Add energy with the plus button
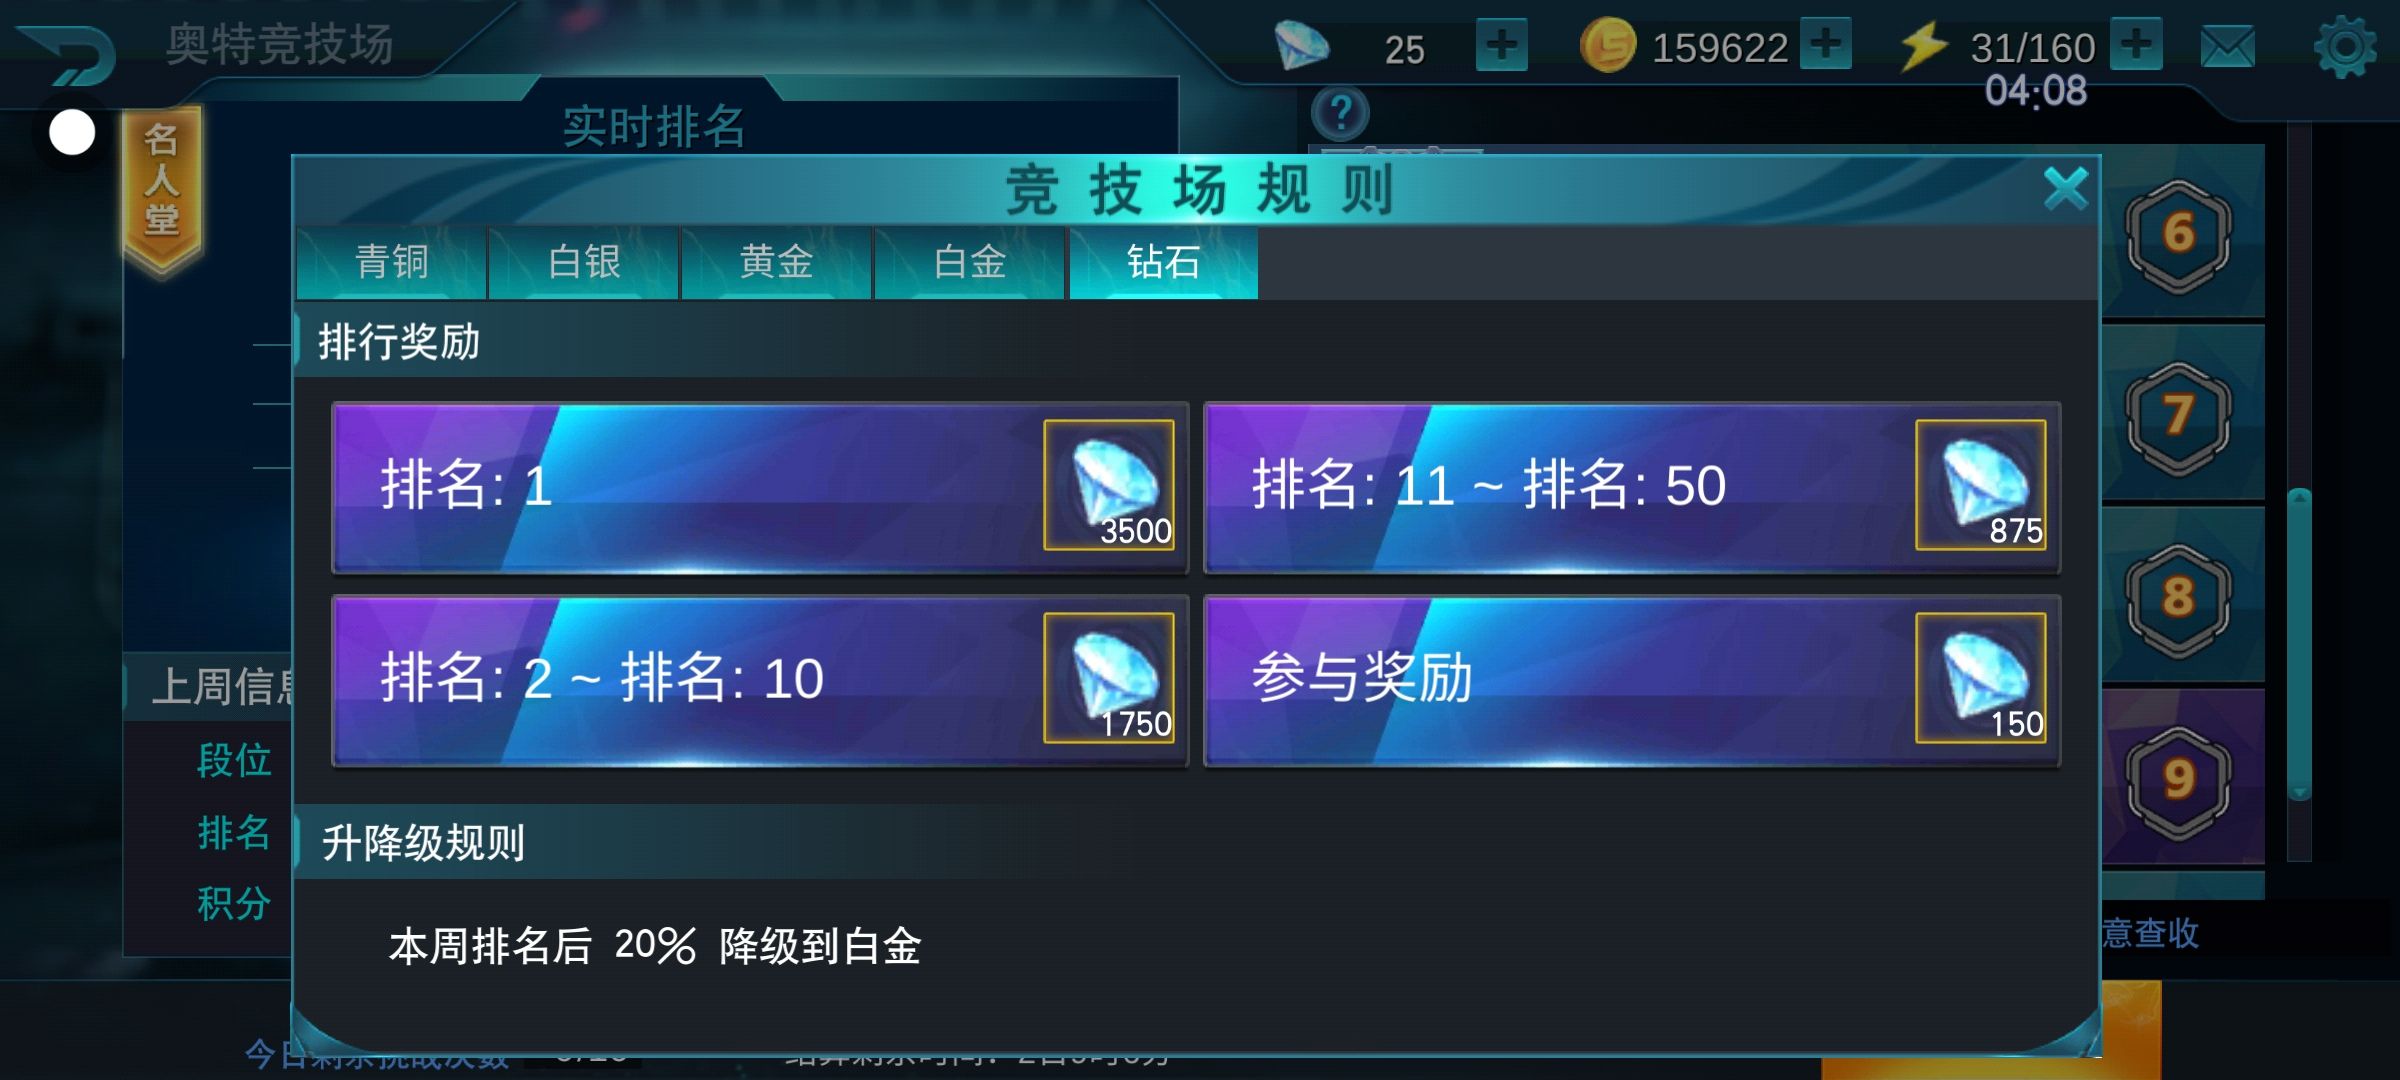2400x1080 pixels. point(2136,44)
